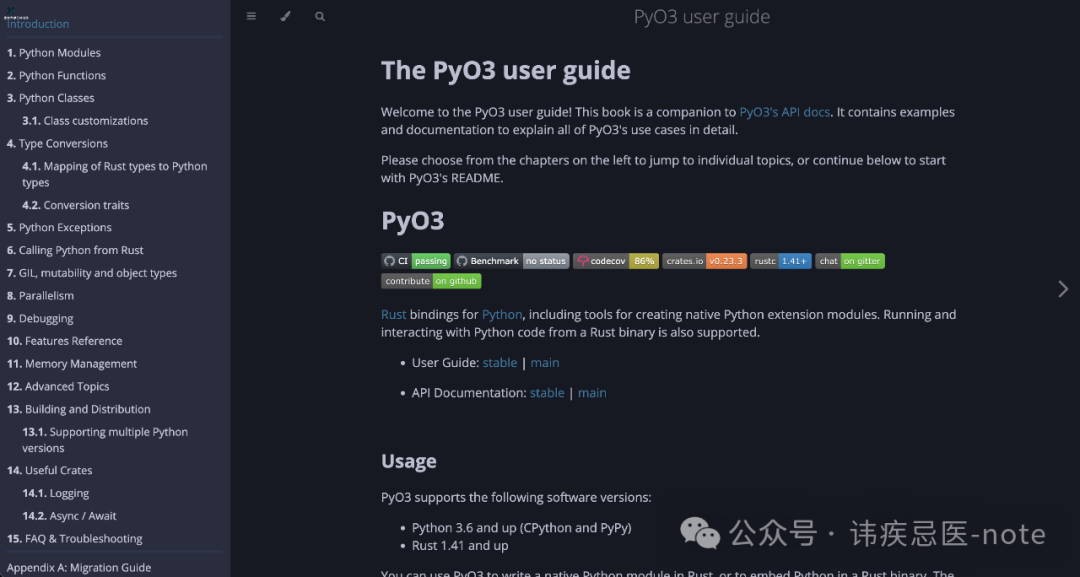The image size is (1080, 577).
Task: Click the 86% coverage value on codecov badge
Action: (x=644, y=260)
